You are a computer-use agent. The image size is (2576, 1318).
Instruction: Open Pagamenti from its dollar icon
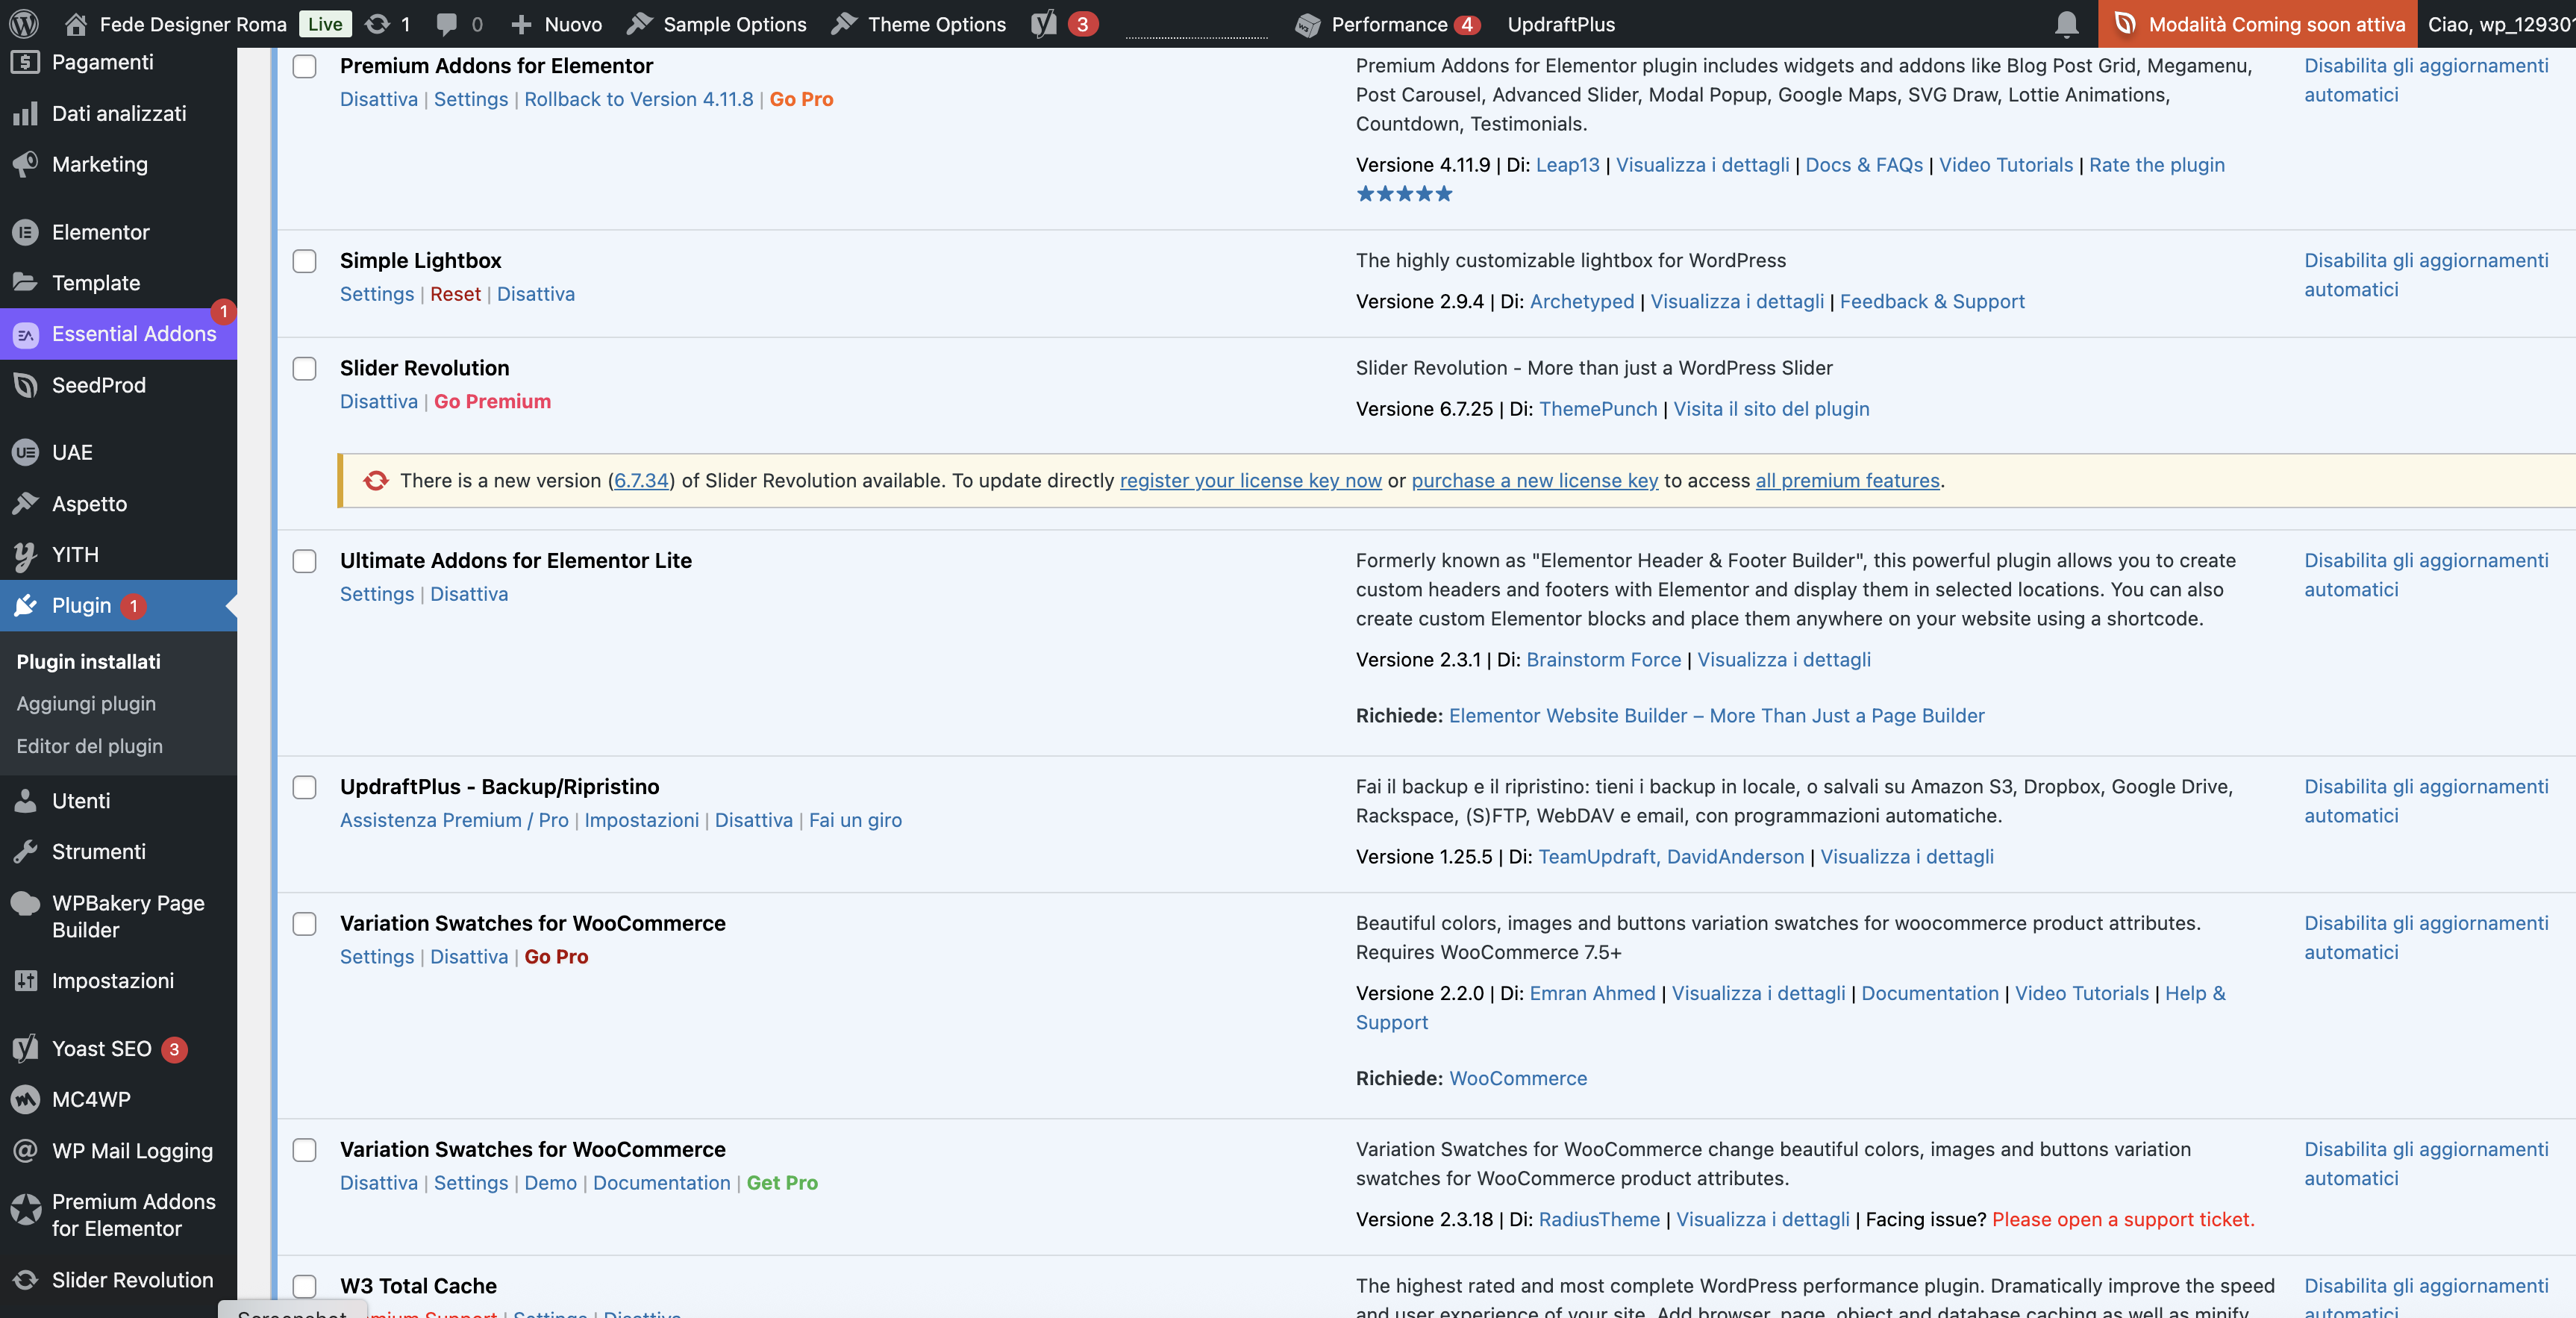pos(25,62)
